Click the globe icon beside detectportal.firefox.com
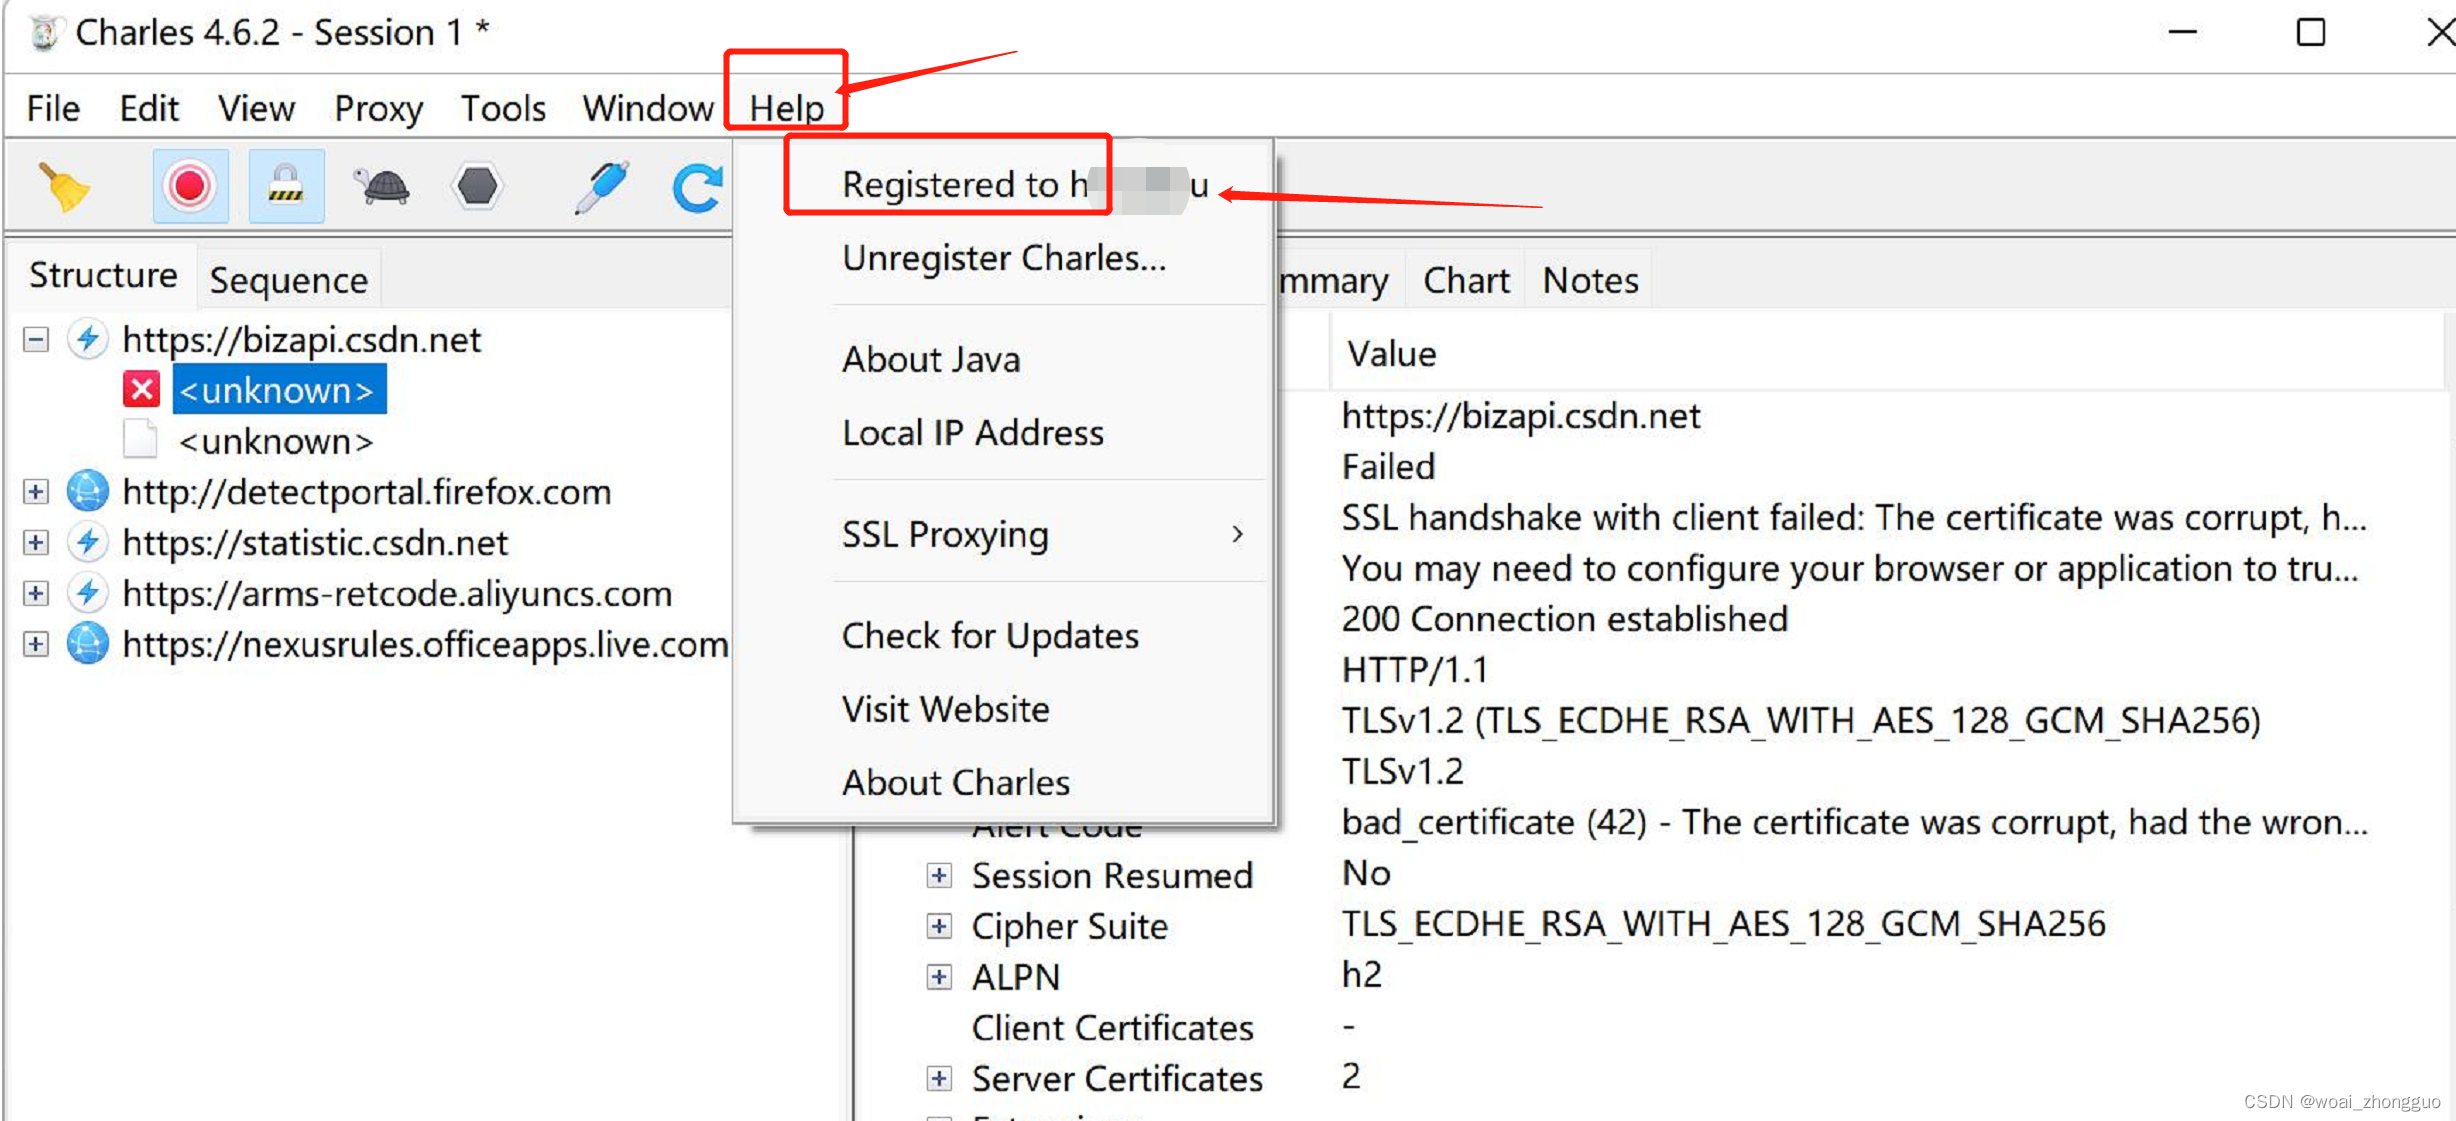Image resolution: width=2456 pixels, height=1121 pixels. tap(88, 492)
